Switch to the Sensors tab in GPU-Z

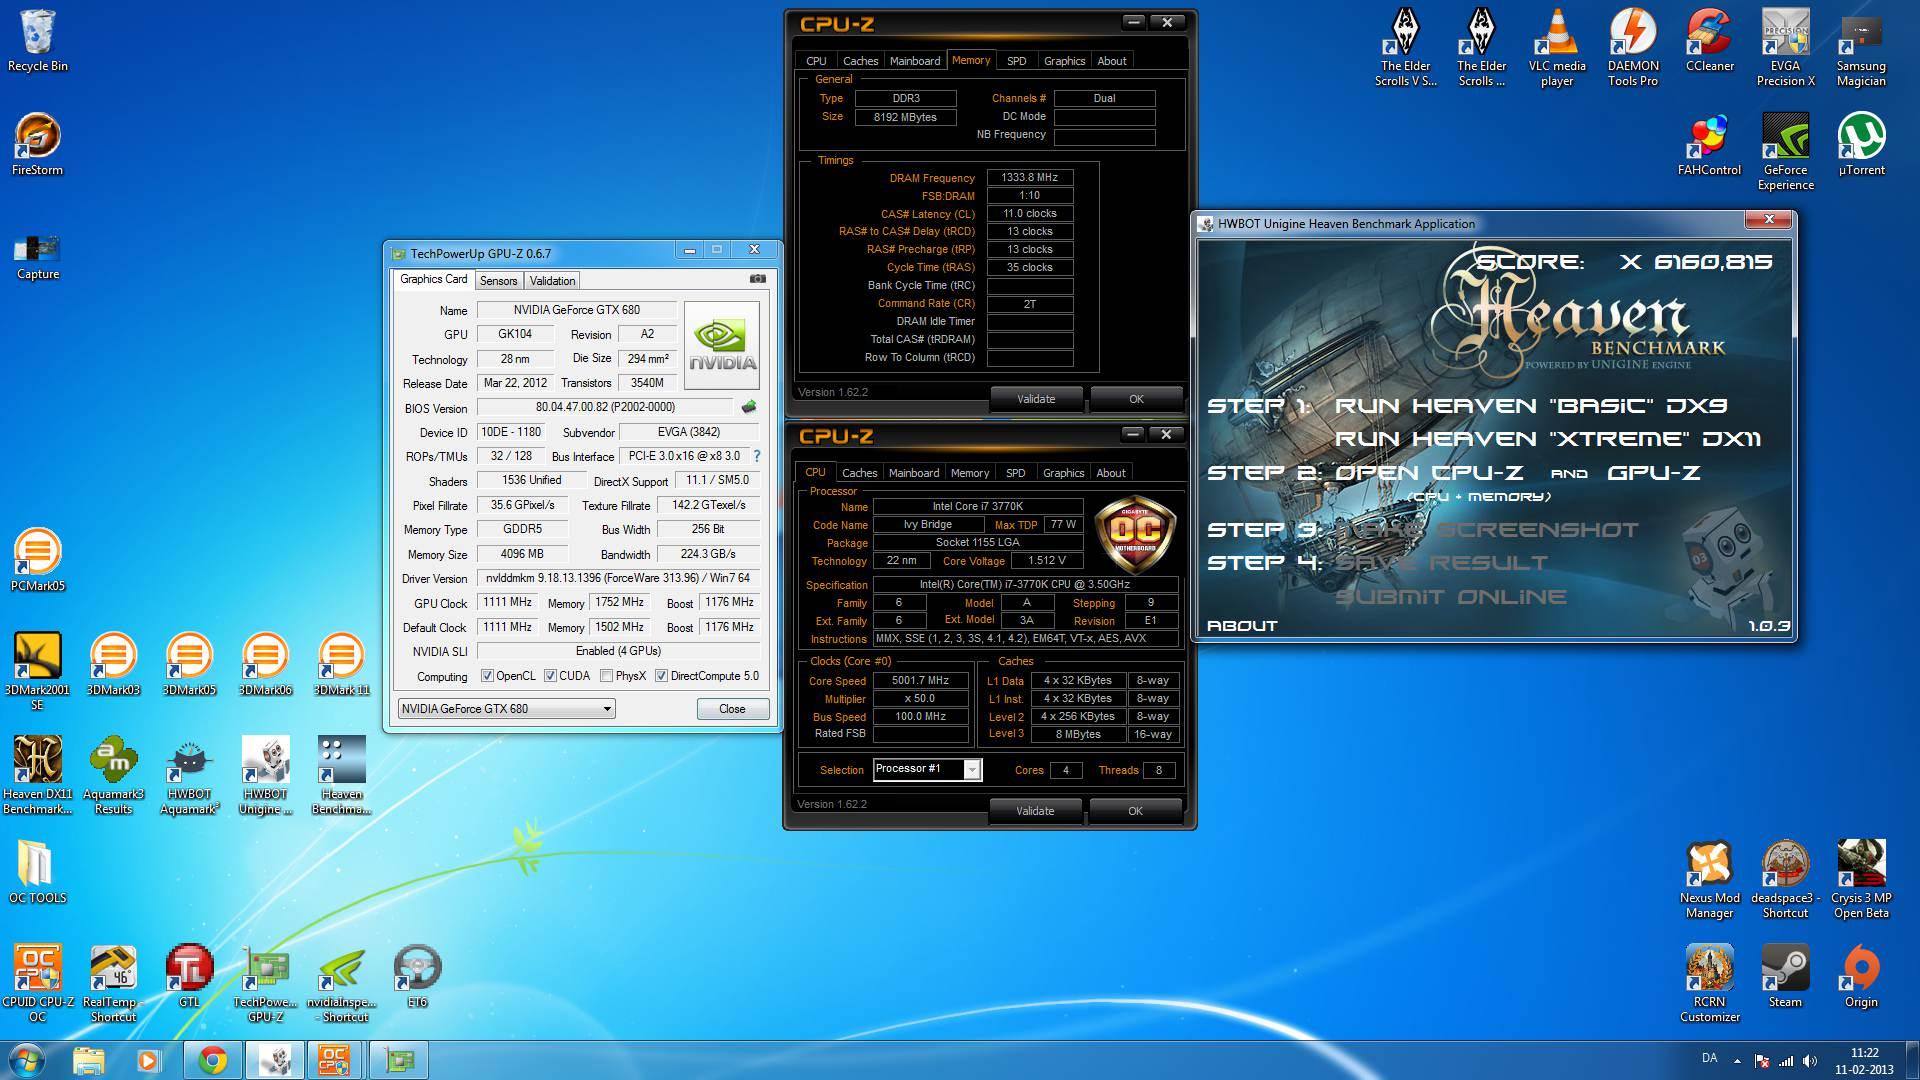[498, 281]
